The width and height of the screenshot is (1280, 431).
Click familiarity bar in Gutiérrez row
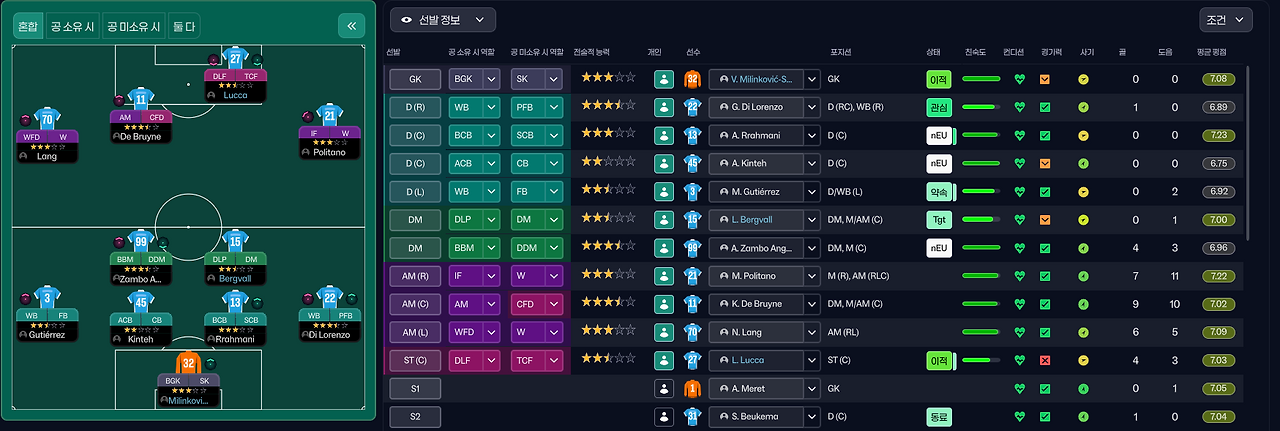(981, 191)
